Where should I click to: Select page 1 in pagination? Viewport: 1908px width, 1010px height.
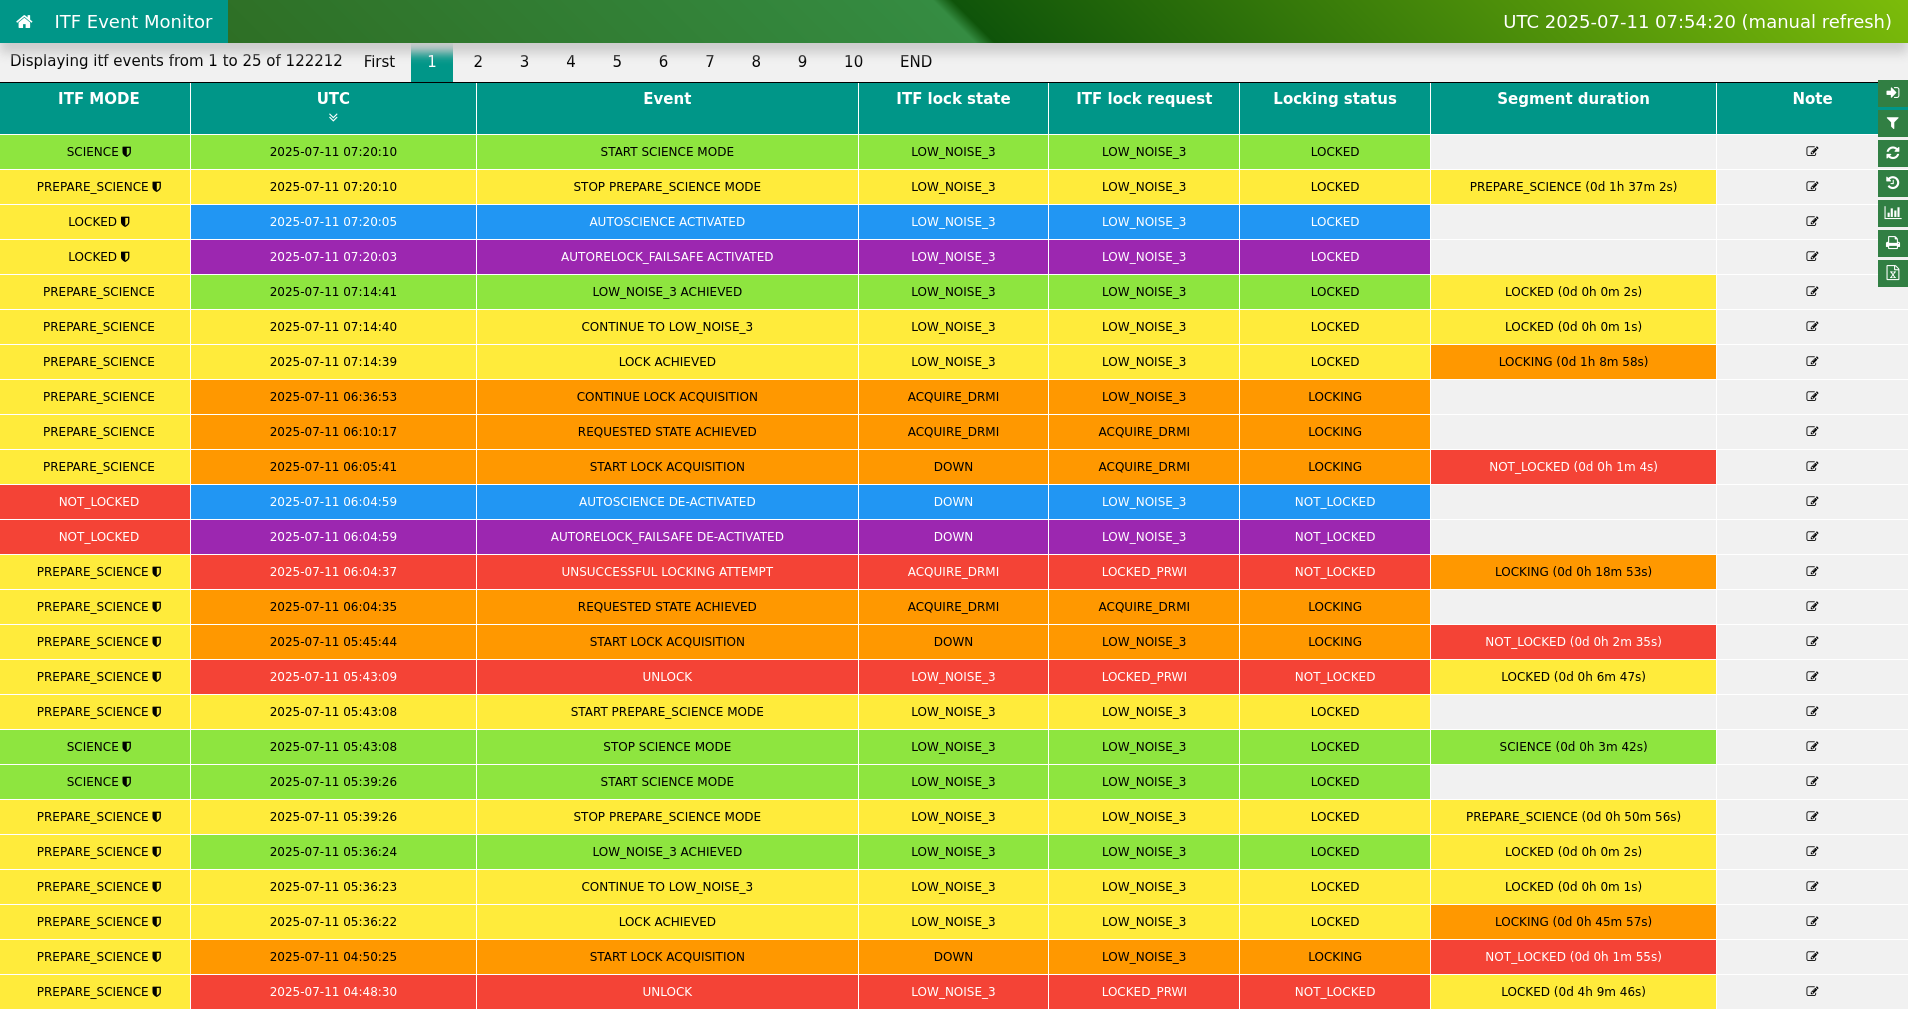pyautogui.click(x=432, y=62)
